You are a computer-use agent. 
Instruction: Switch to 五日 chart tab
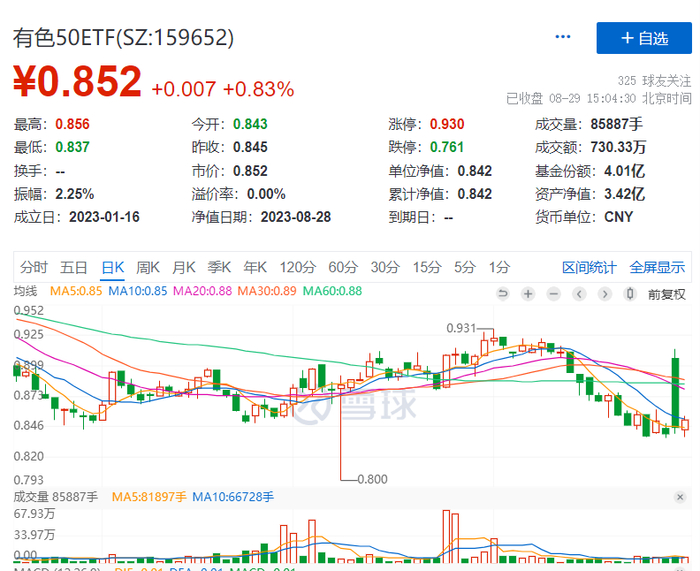click(x=74, y=267)
